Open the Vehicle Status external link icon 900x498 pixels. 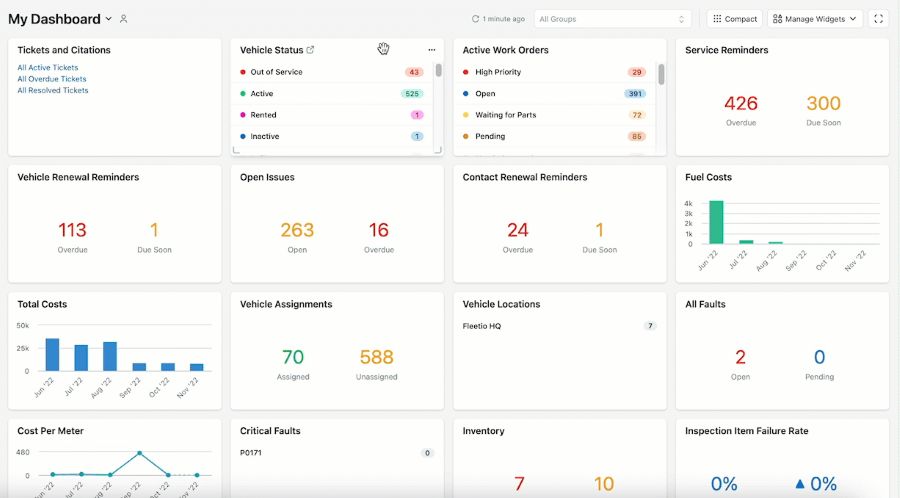point(311,50)
